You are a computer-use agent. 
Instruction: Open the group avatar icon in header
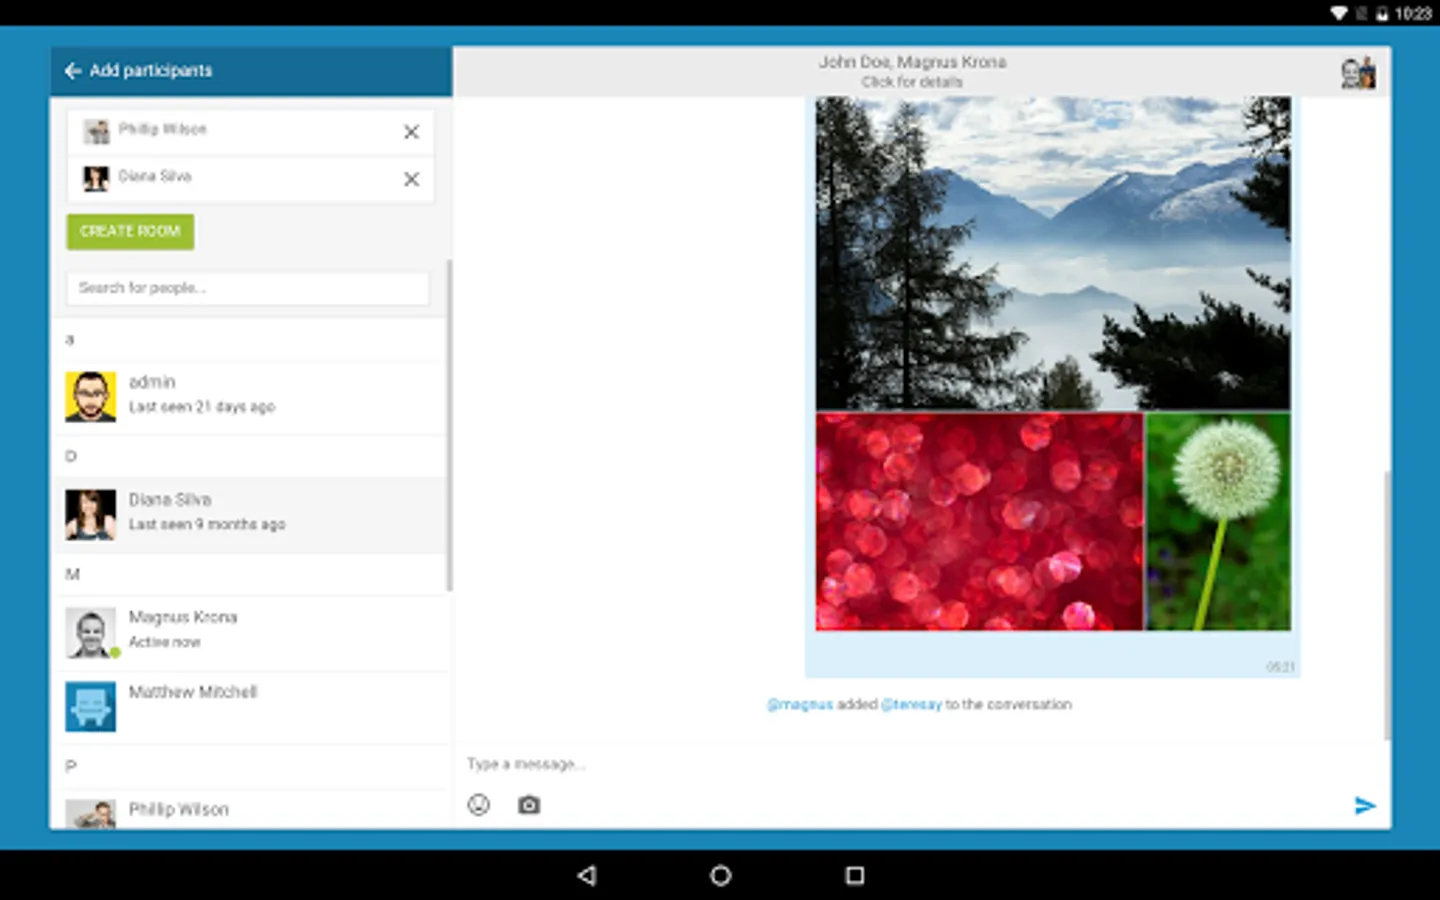(x=1358, y=73)
